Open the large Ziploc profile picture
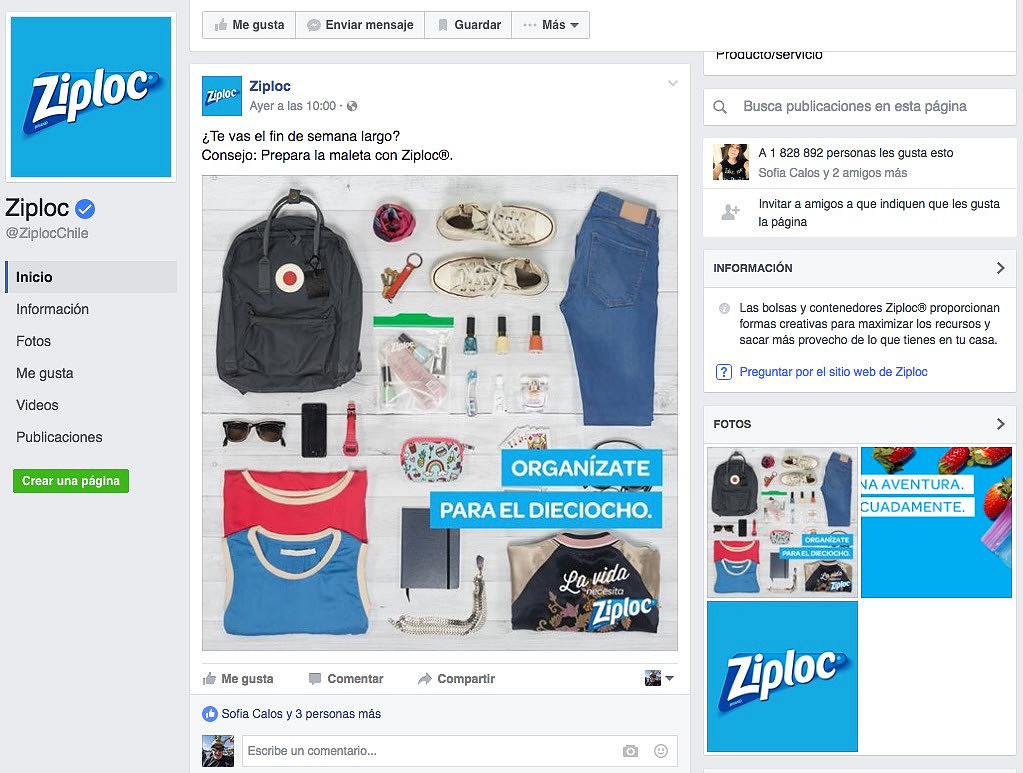The image size is (1023, 773). pyautogui.click(x=91, y=97)
